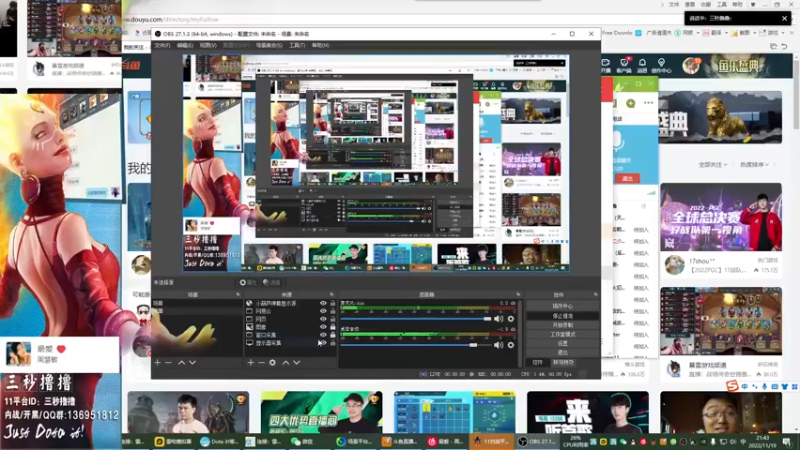Pop out the Scenes dock via its header icon

tap(238, 294)
